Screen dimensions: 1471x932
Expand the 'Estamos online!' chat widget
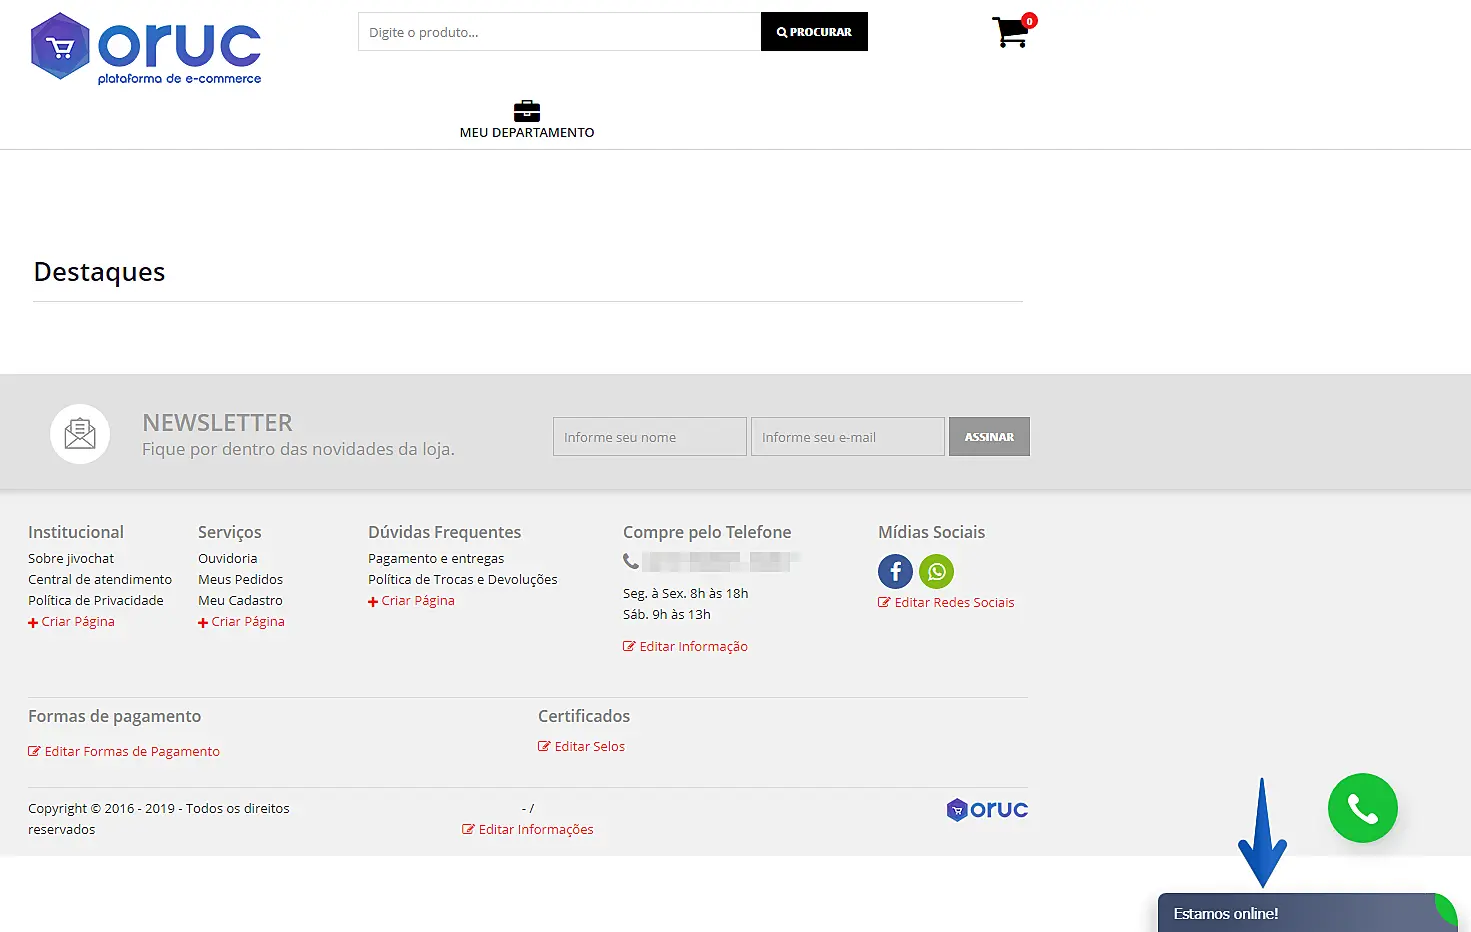(1300, 913)
